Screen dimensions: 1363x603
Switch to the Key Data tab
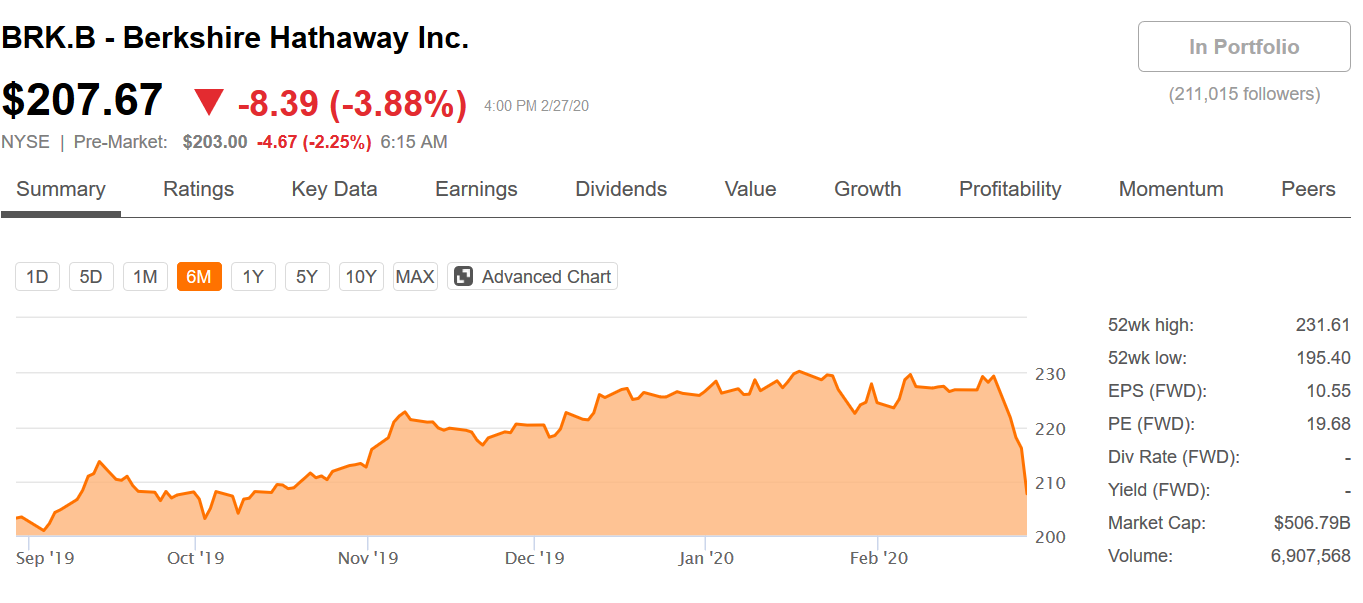(x=334, y=189)
